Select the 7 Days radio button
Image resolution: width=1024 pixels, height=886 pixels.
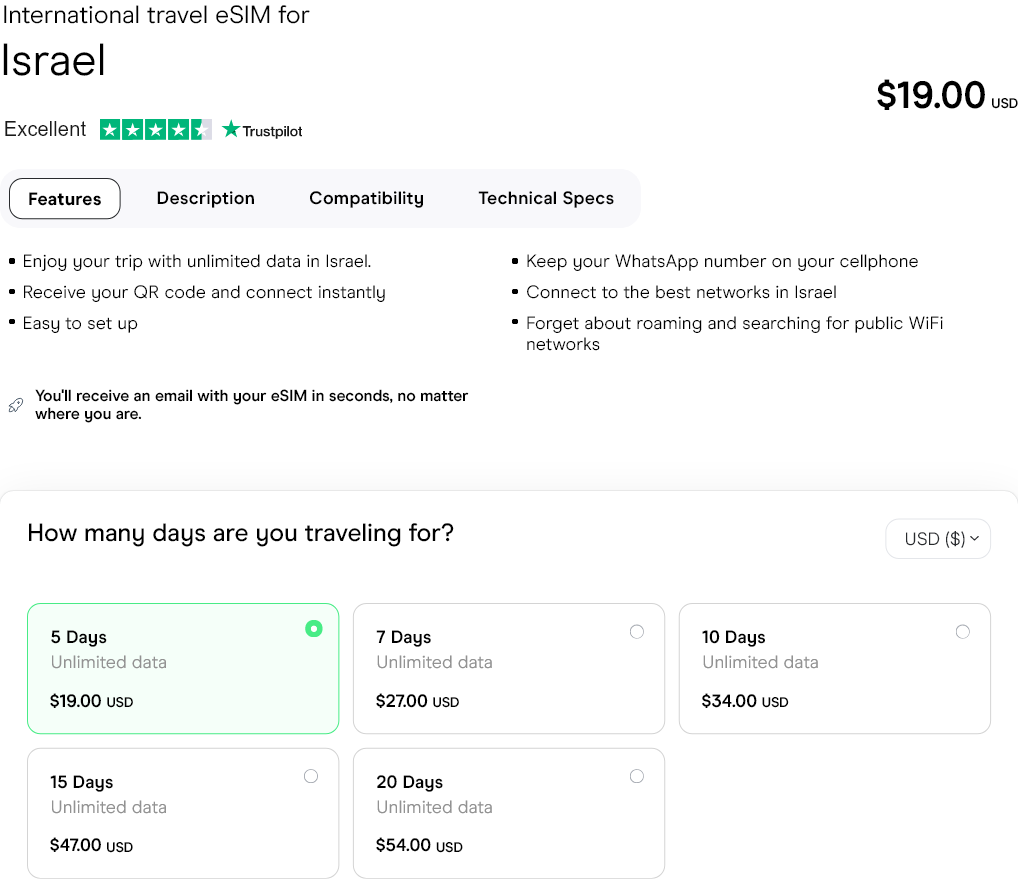[x=637, y=631]
